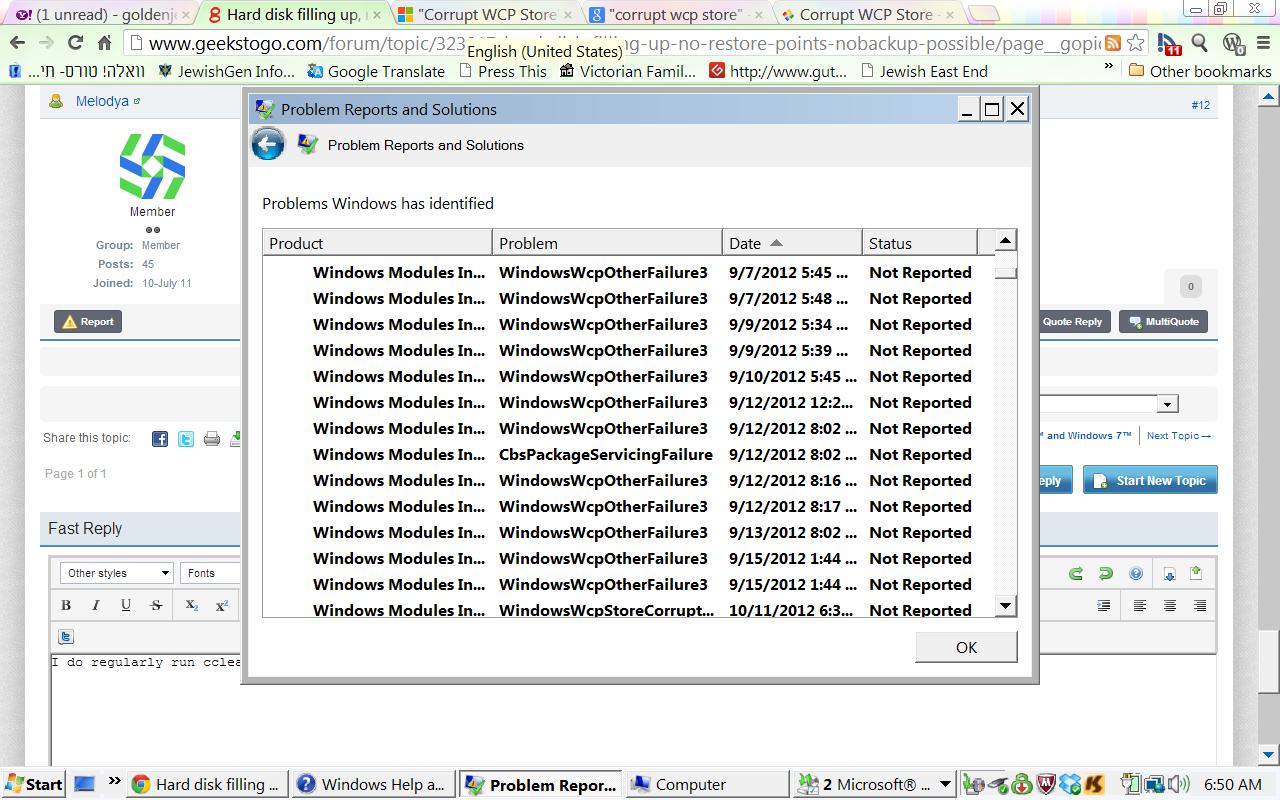The width and height of the screenshot is (1280, 800).
Task: Click Show Desktop quick launch icon
Action: [x=85, y=784]
